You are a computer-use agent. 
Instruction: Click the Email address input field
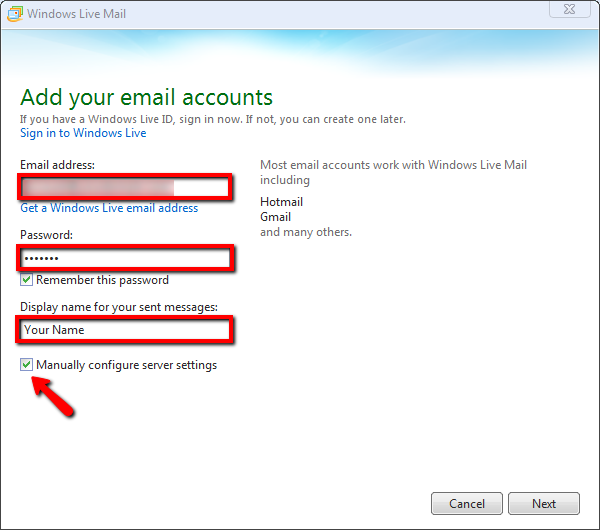(x=125, y=188)
